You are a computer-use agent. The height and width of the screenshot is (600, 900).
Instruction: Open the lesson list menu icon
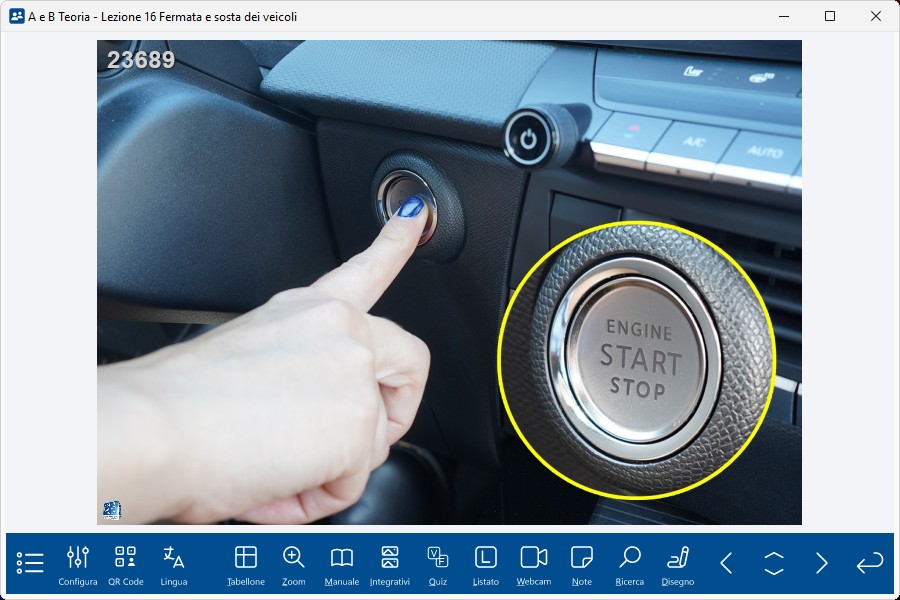click(30, 563)
